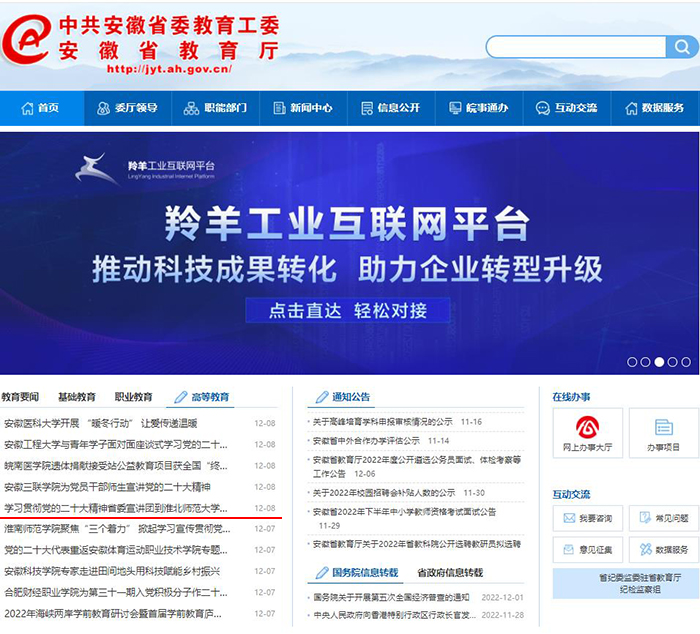This screenshot has width=700, height=634.
Task: Switch to the 国务院信息转载 tab
Action: click(365, 573)
